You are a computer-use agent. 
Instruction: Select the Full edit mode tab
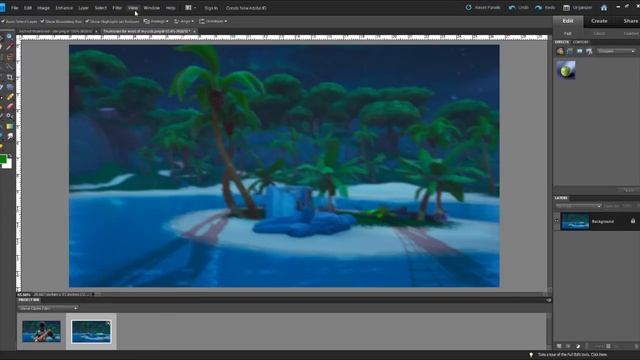pos(568,33)
